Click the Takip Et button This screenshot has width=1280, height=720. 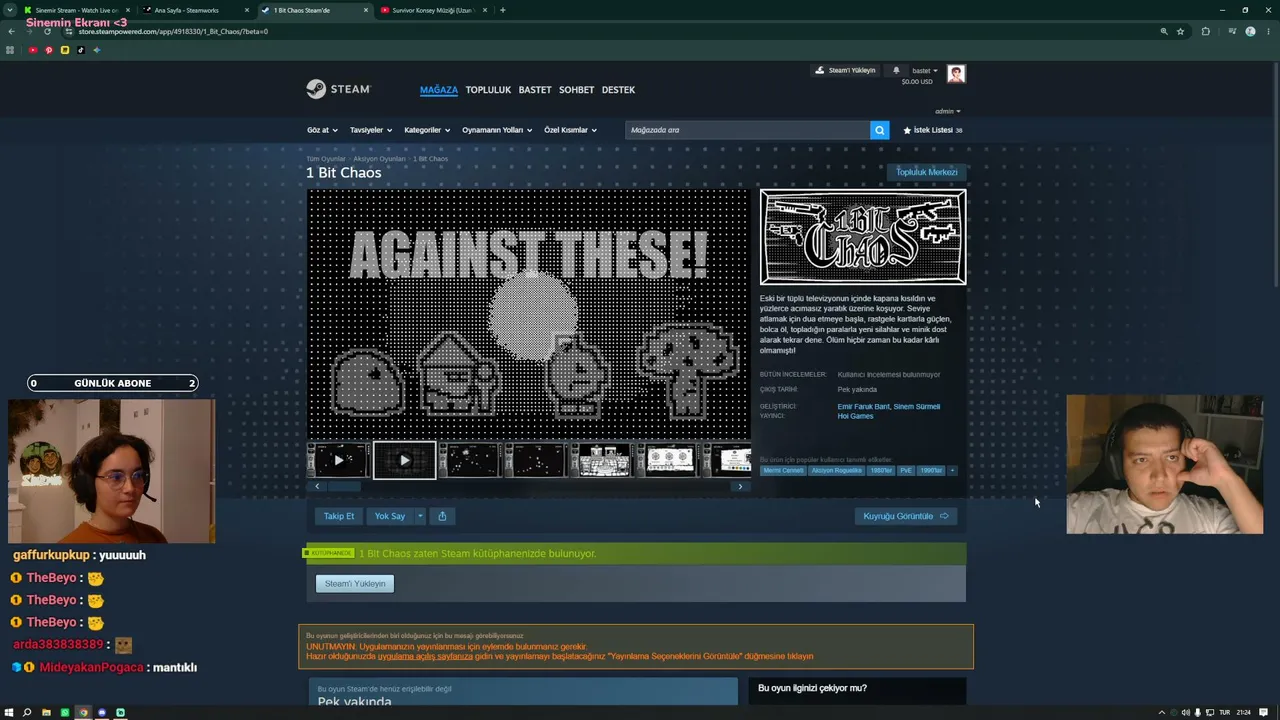click(x=339, y=516)
